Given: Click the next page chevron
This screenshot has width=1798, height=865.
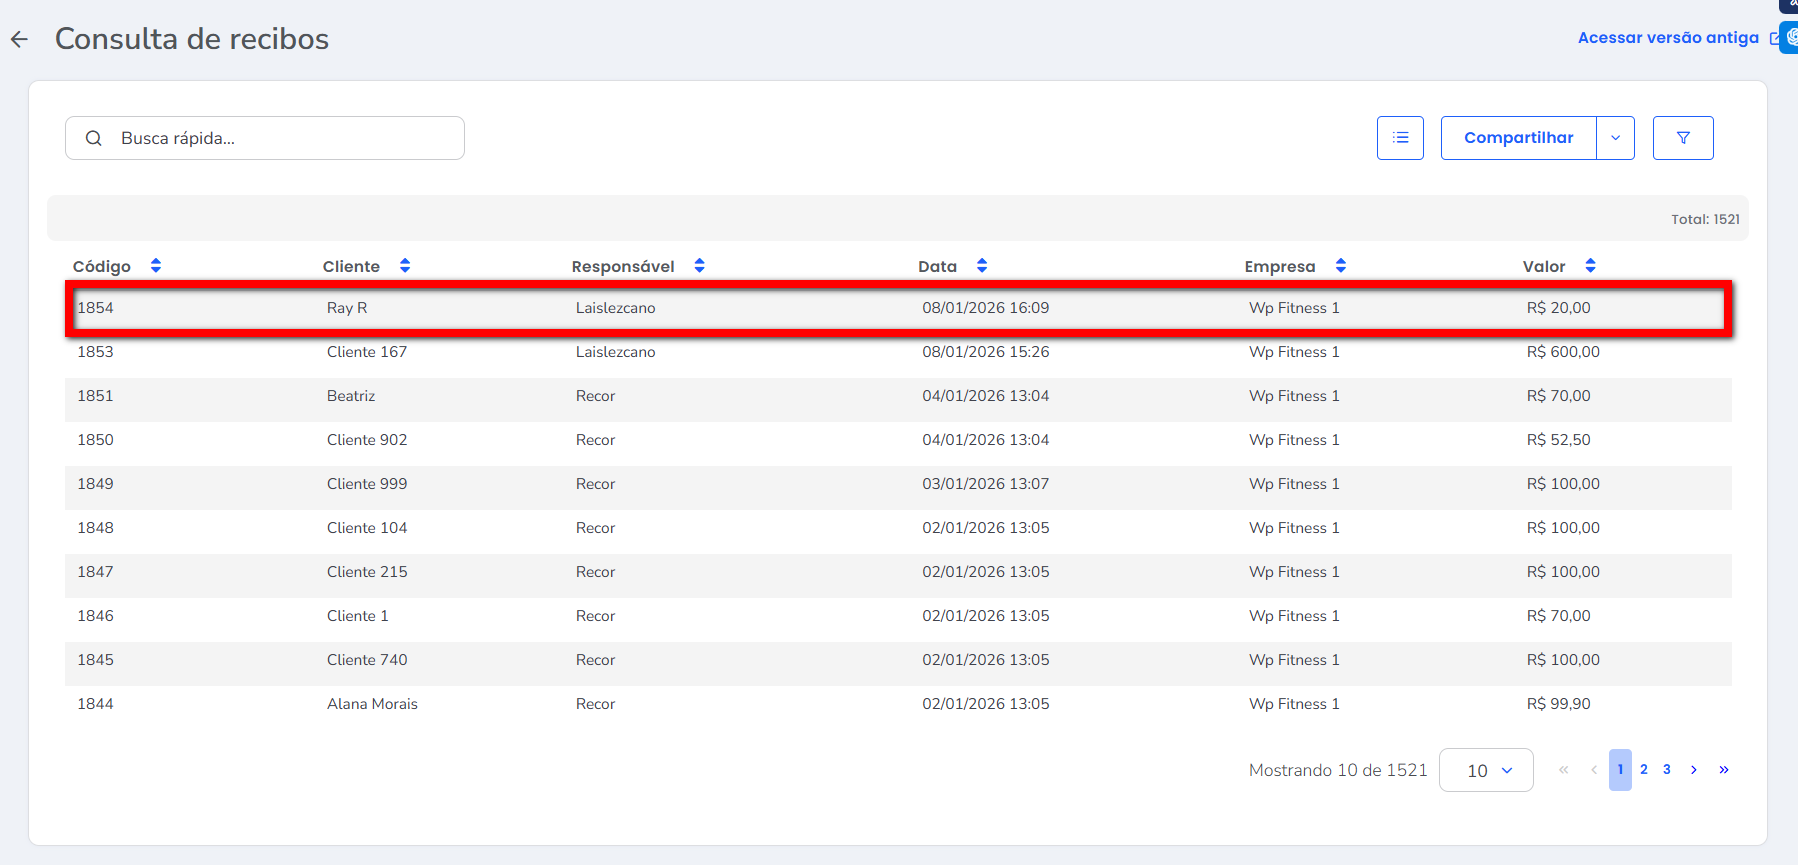Looking at the screenshot, I should point(1694,770).
